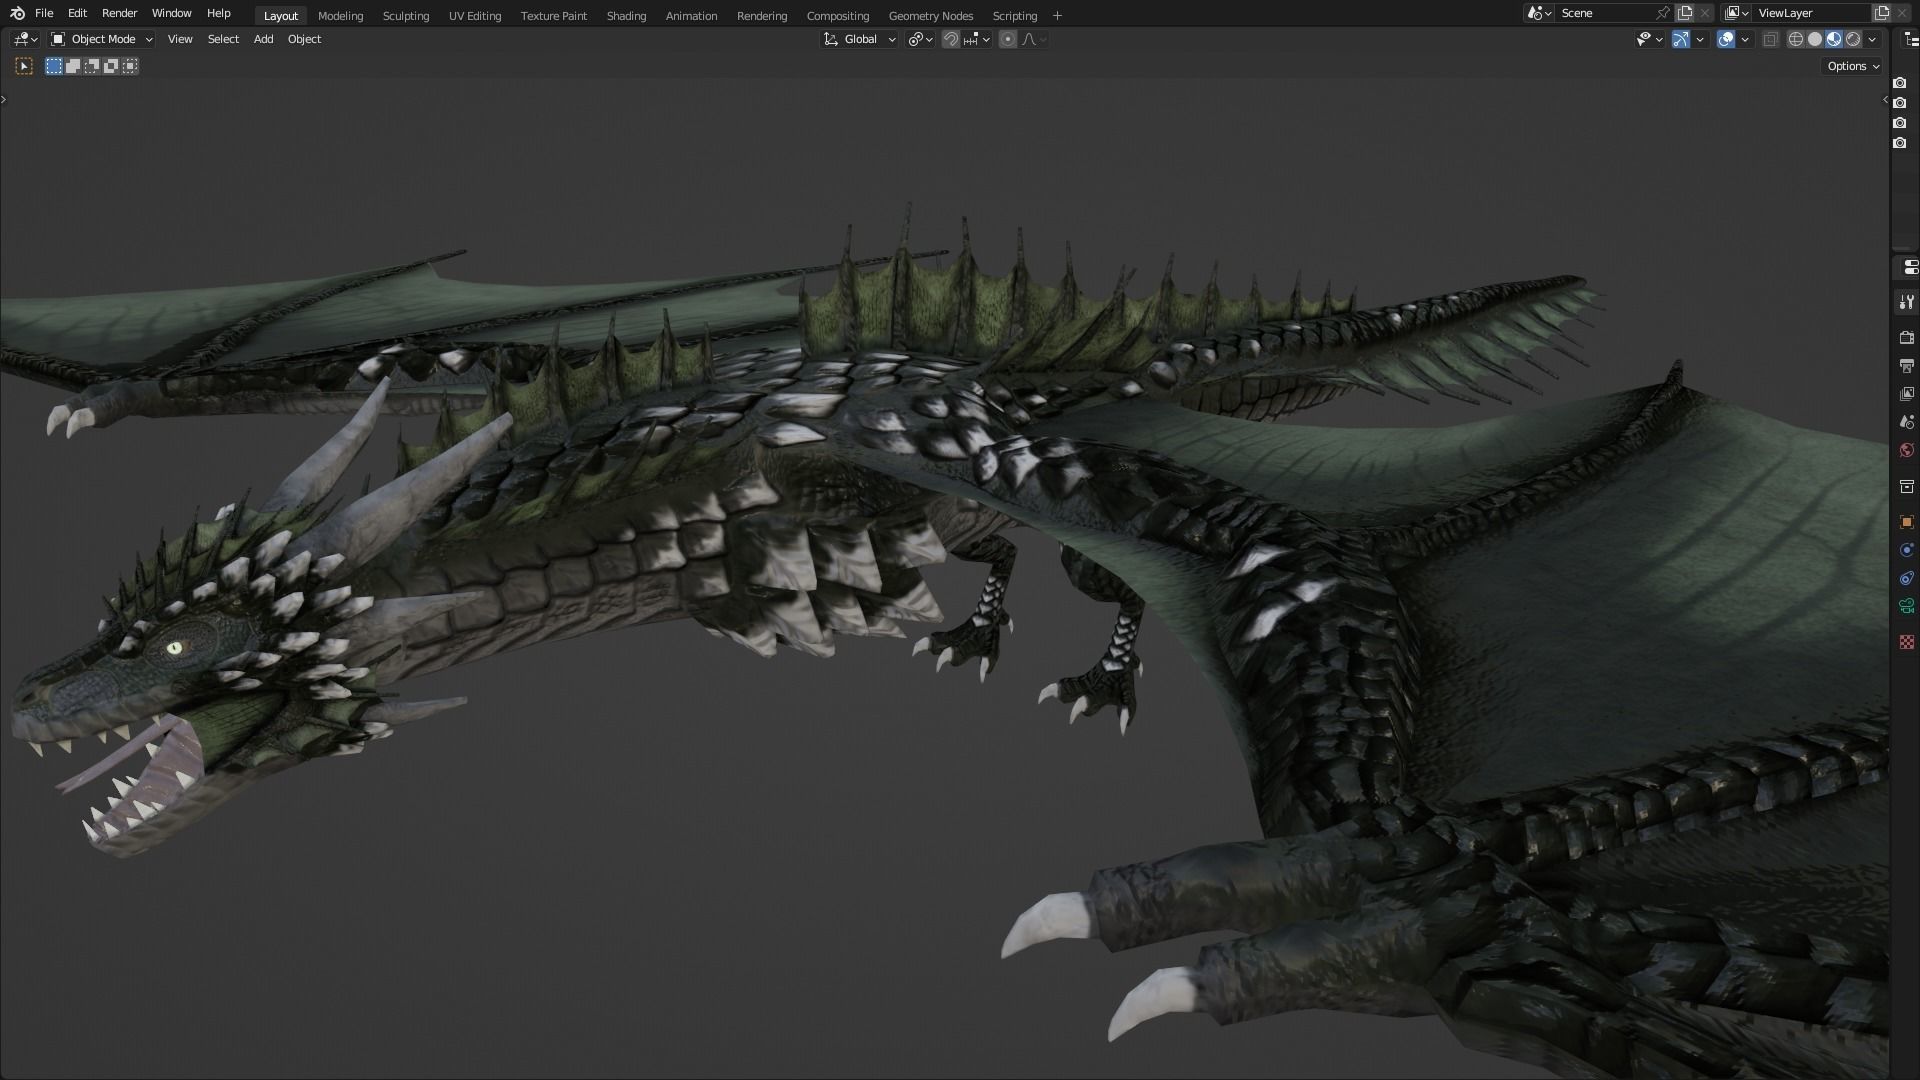Open the proportional falloff curve selector
The image size is (1920, 1080).
(1034, 39)
